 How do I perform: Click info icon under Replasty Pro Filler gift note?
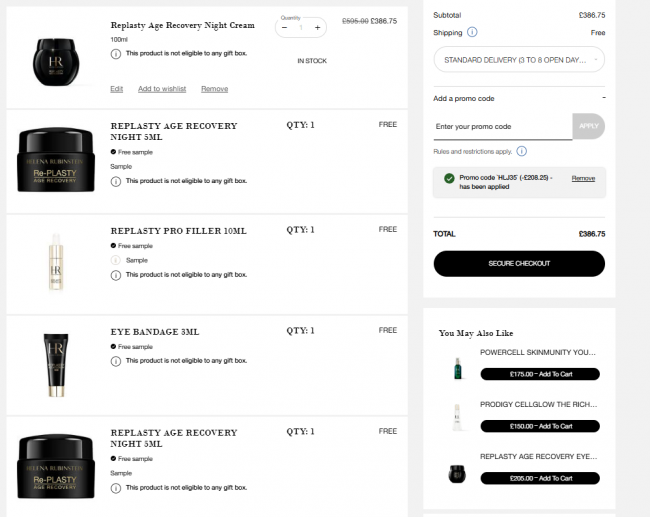pyautogui.click(x=116, y=275)
